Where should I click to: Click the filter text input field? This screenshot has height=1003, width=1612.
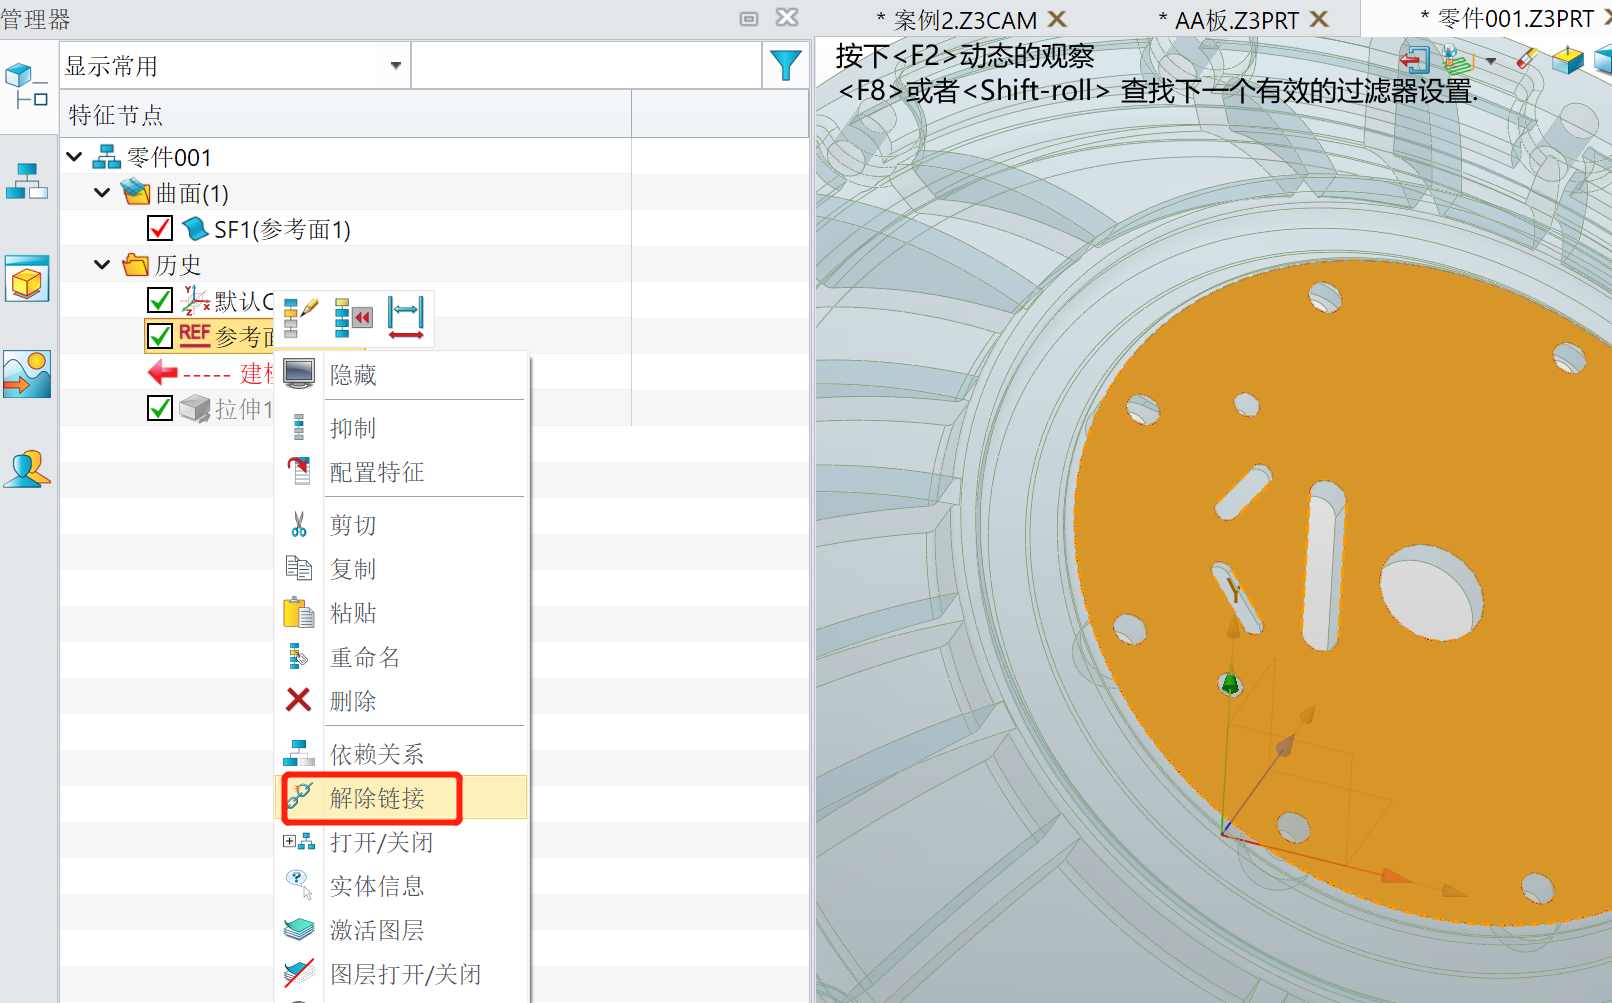click(587, 66)
